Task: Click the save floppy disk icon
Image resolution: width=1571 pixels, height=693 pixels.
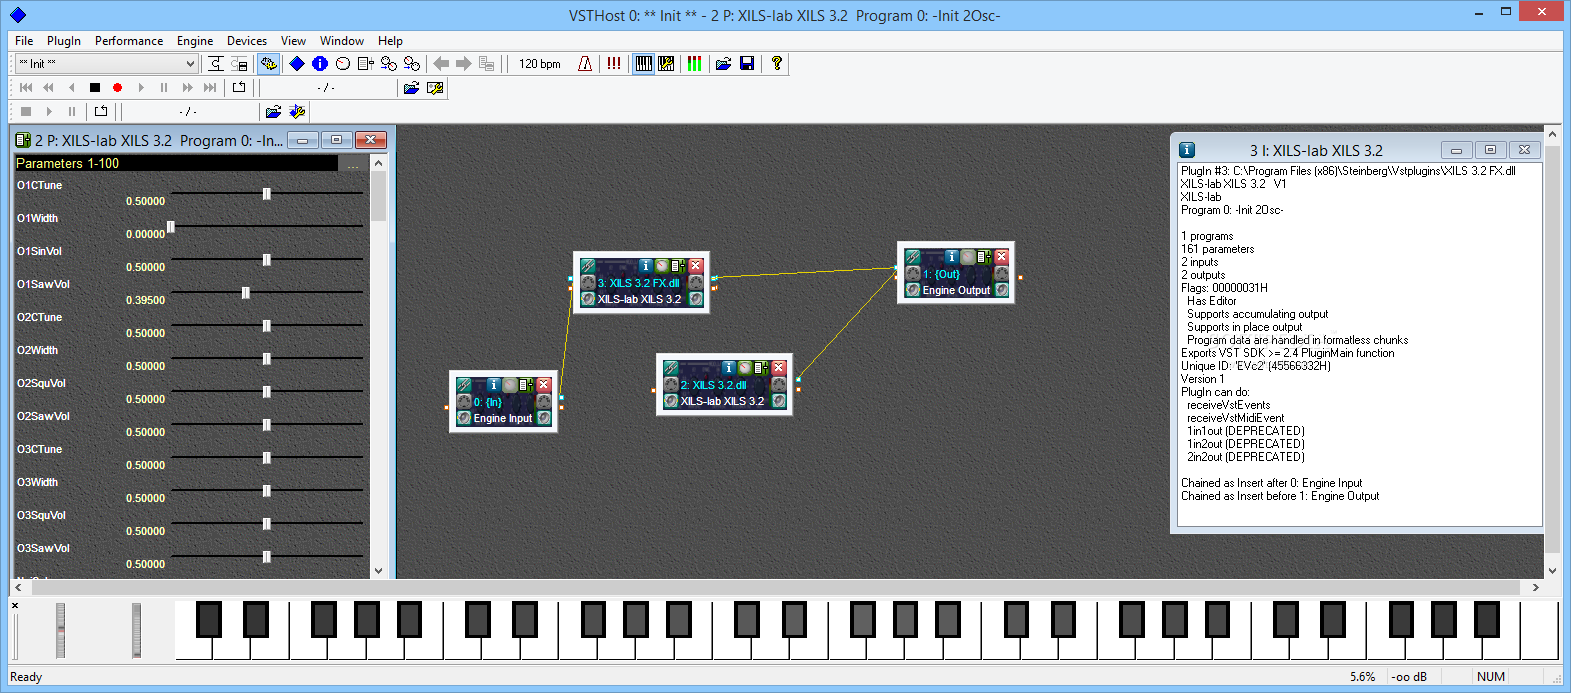Action: pos(747,63)
